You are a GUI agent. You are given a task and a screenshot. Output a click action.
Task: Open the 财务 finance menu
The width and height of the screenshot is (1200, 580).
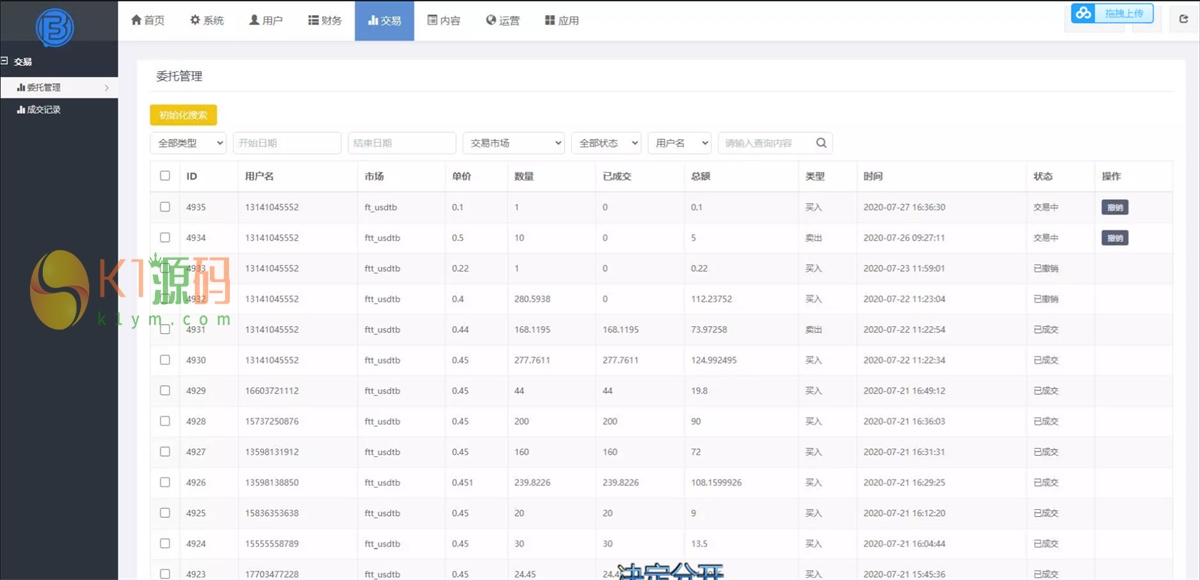click(325, 20)
